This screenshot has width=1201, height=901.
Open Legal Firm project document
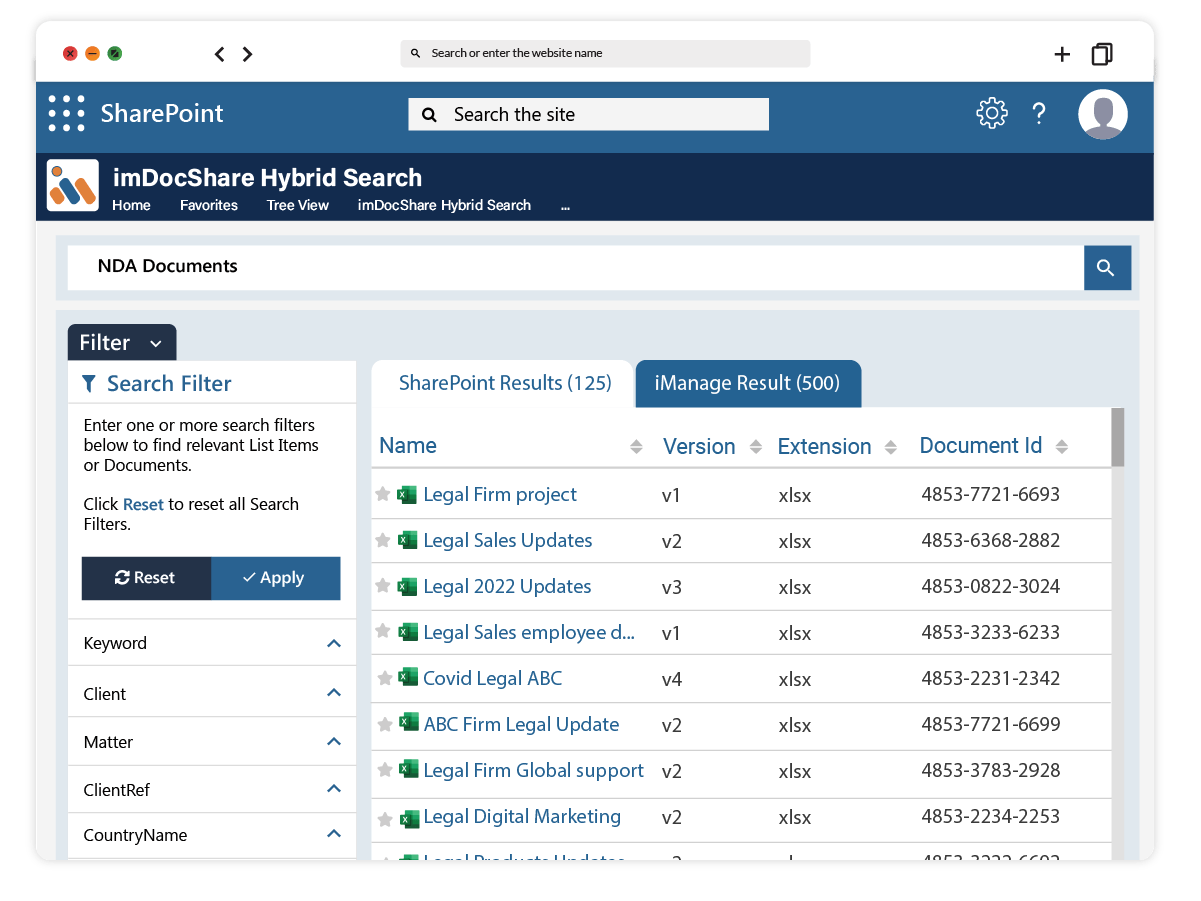[500, 494]
